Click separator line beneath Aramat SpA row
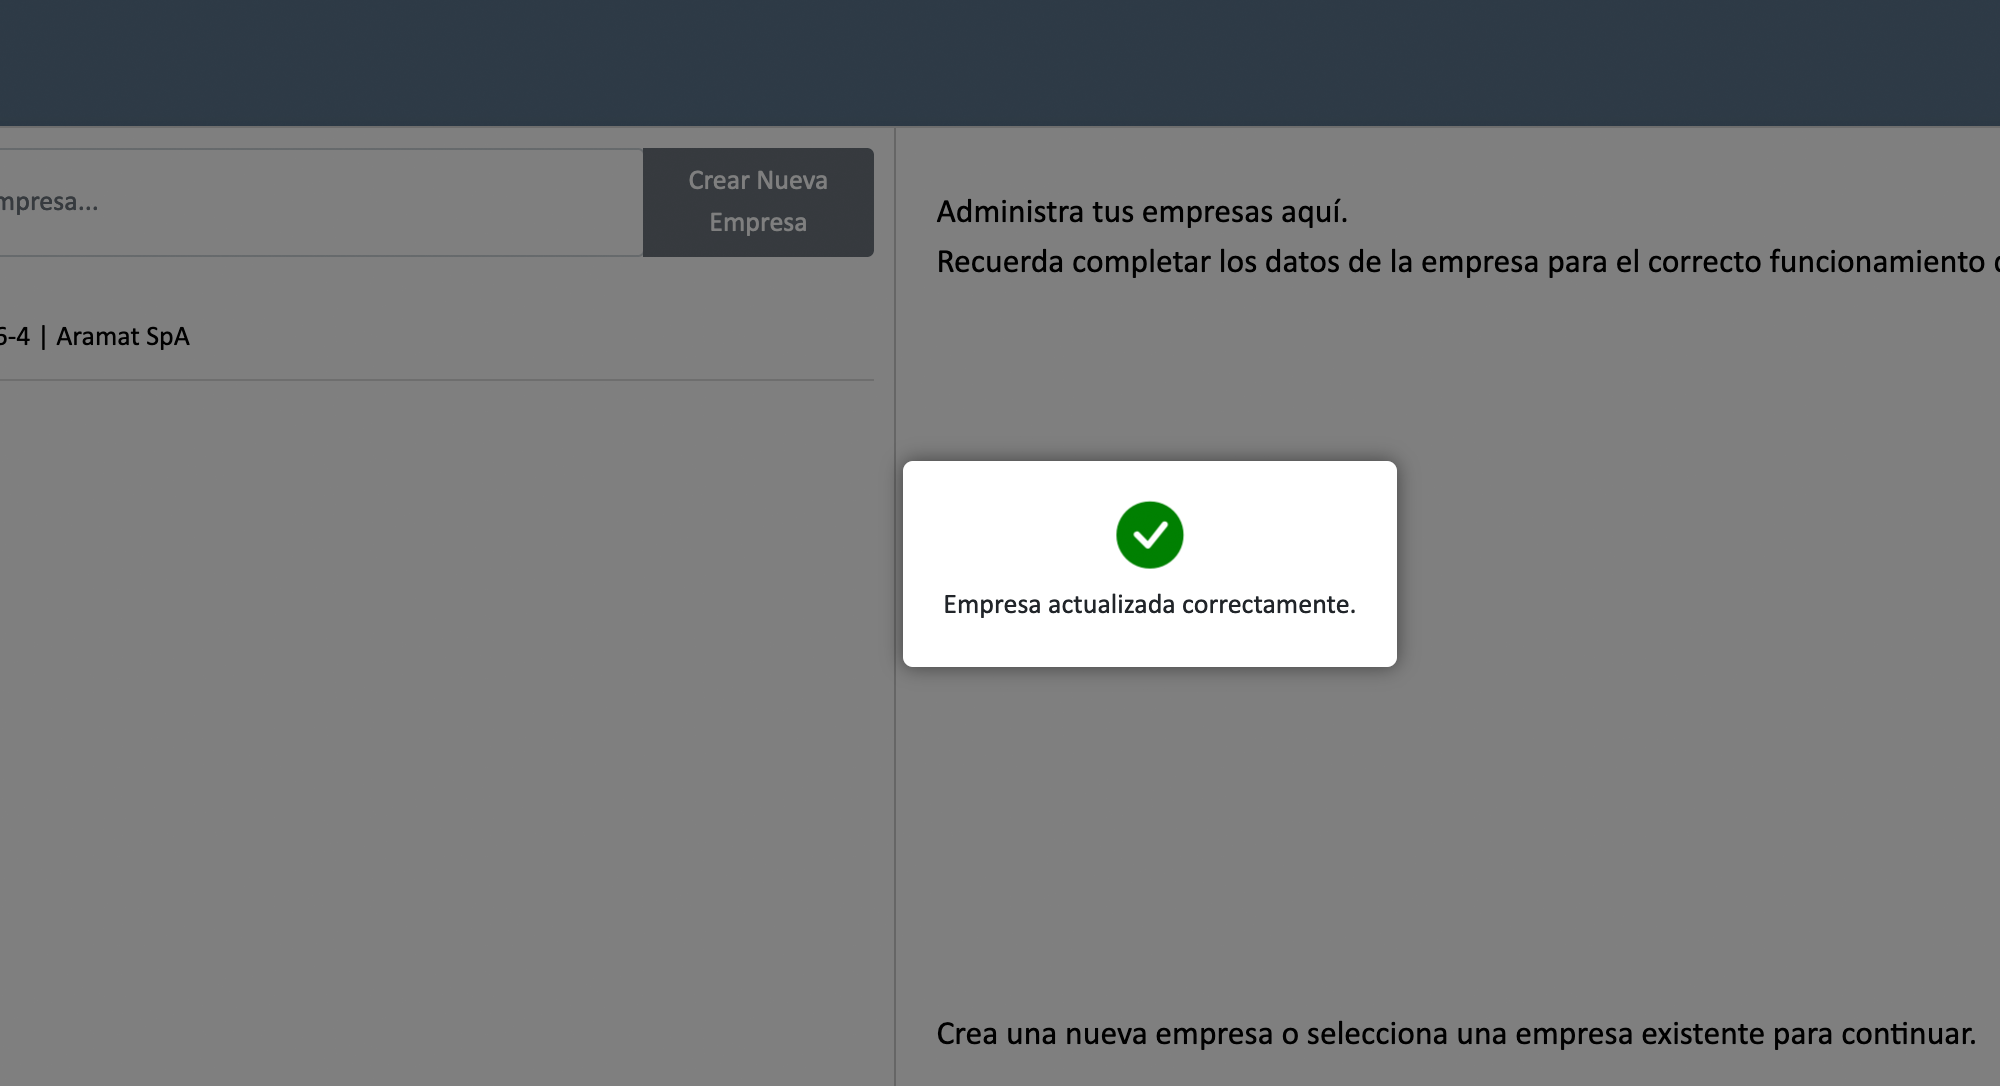 click(436, 380)
